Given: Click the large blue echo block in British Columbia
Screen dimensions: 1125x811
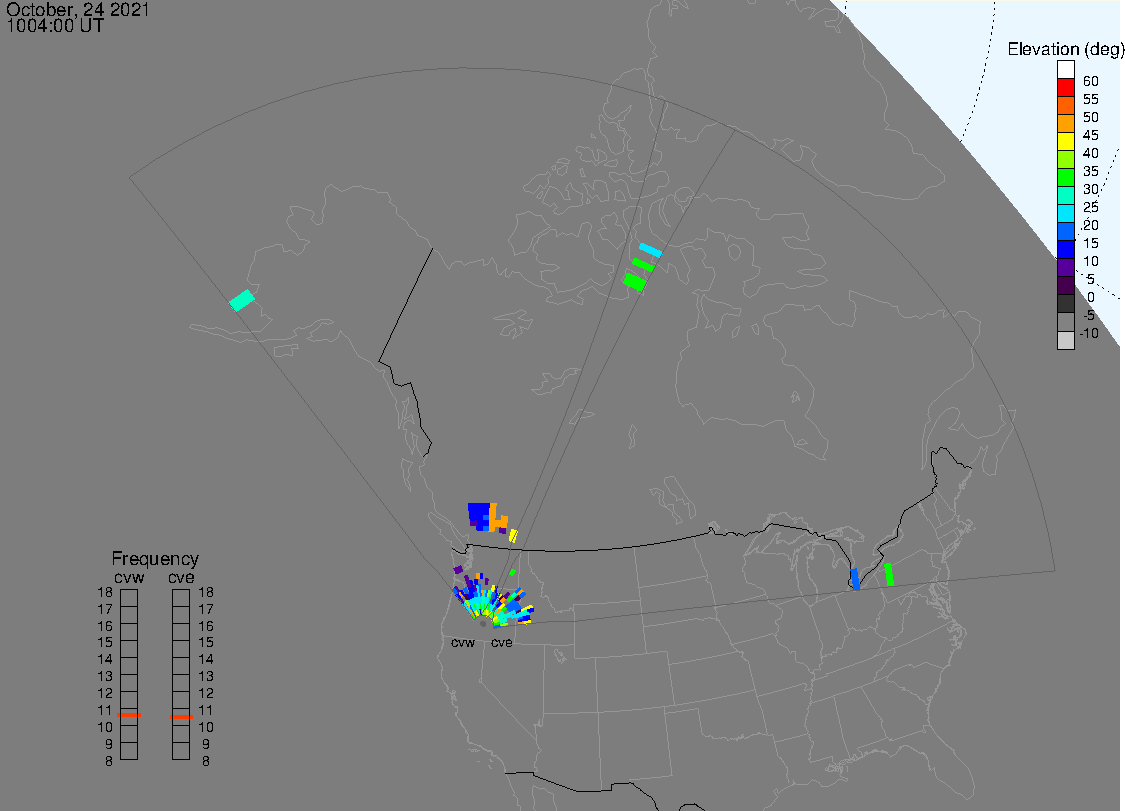Looking at the screenshot, I should pos(479,514).
